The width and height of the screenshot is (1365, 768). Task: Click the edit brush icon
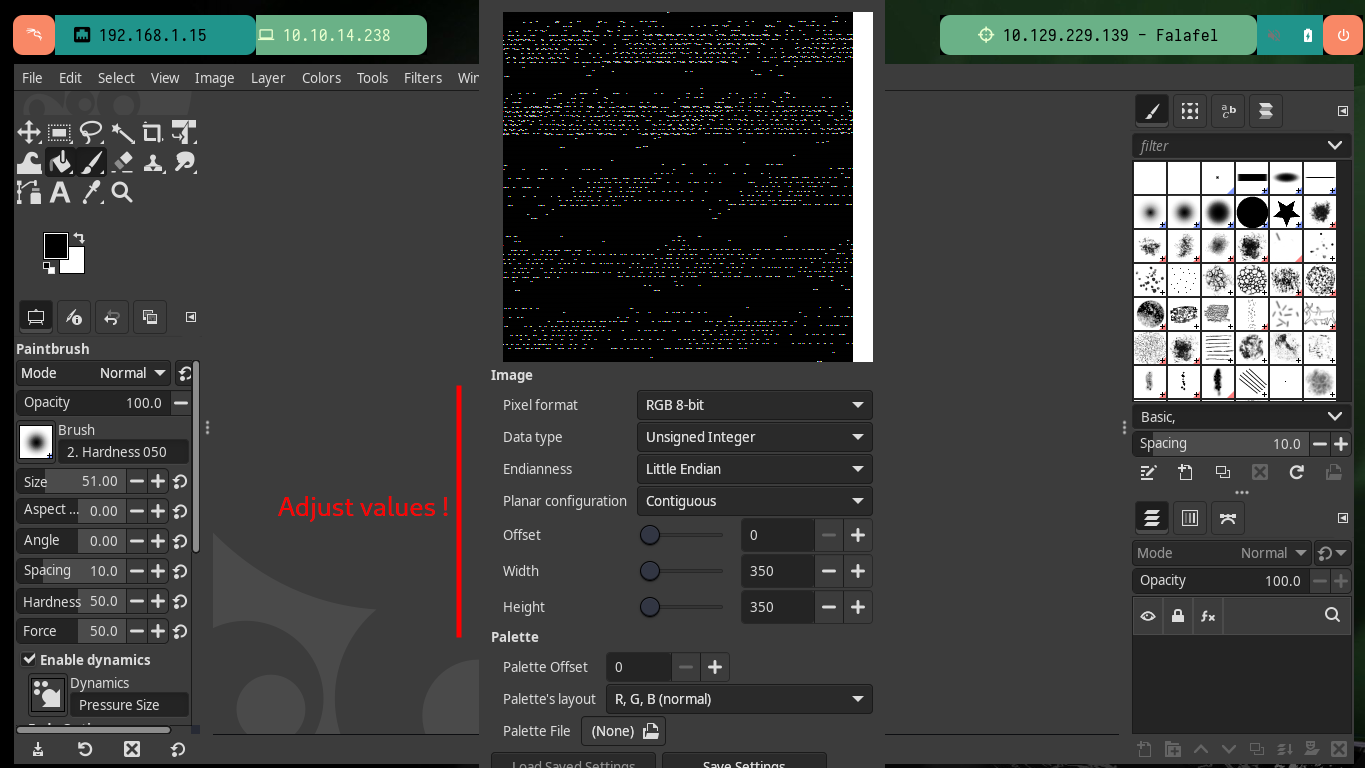(x=1148, y=472)
